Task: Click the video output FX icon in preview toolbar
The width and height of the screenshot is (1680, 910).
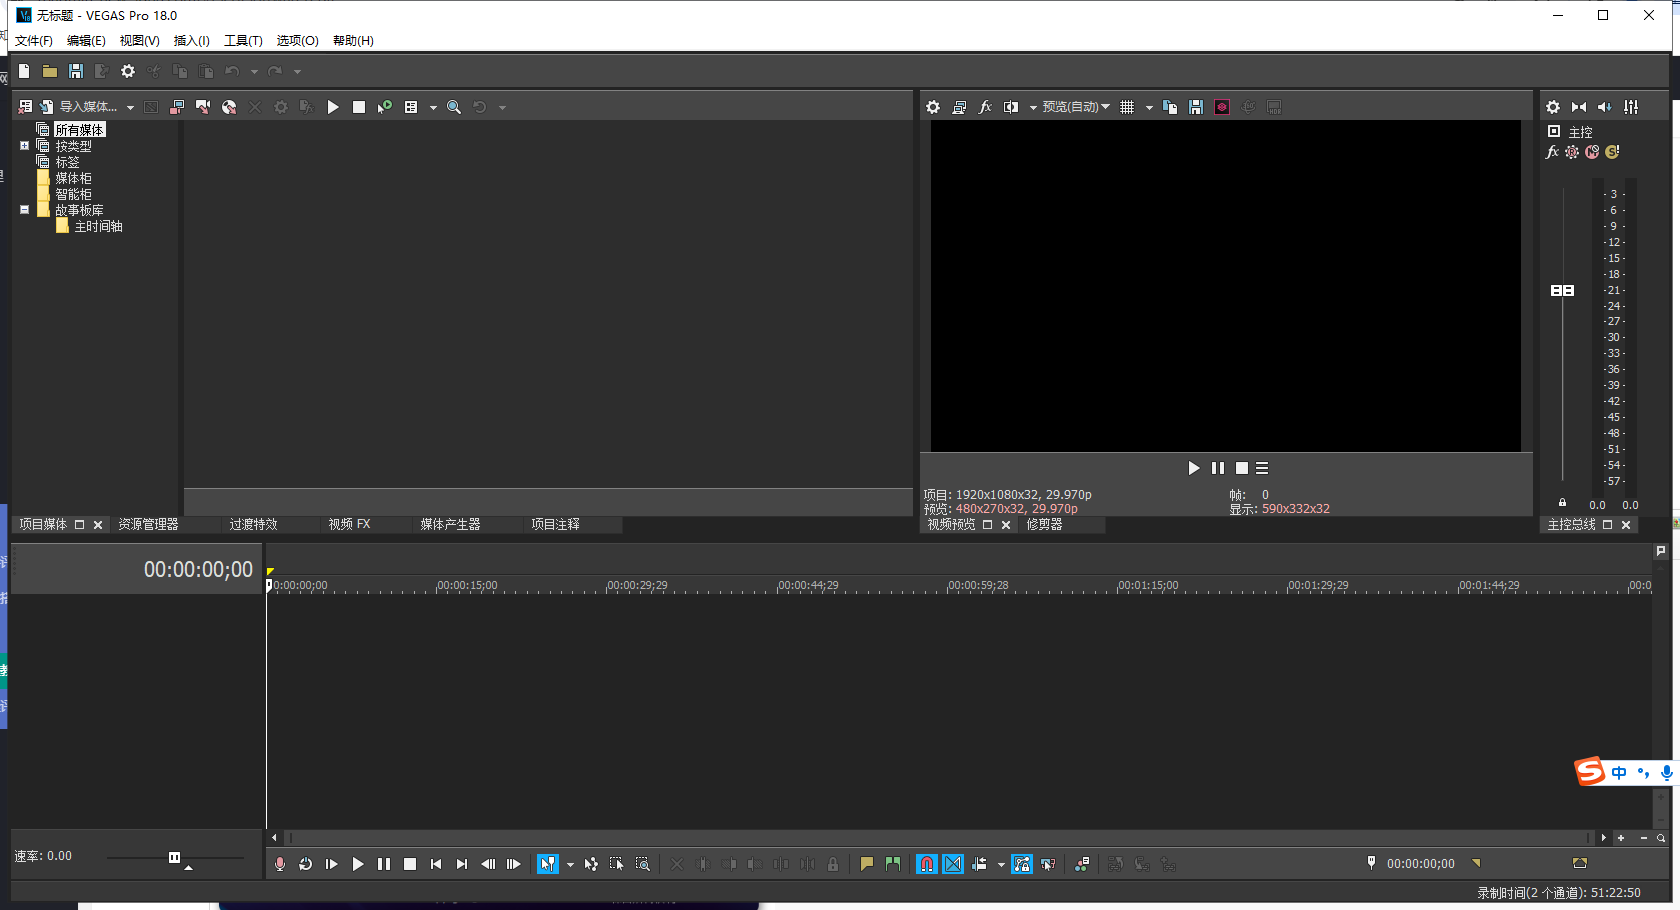Action: [x=985, y=107]
